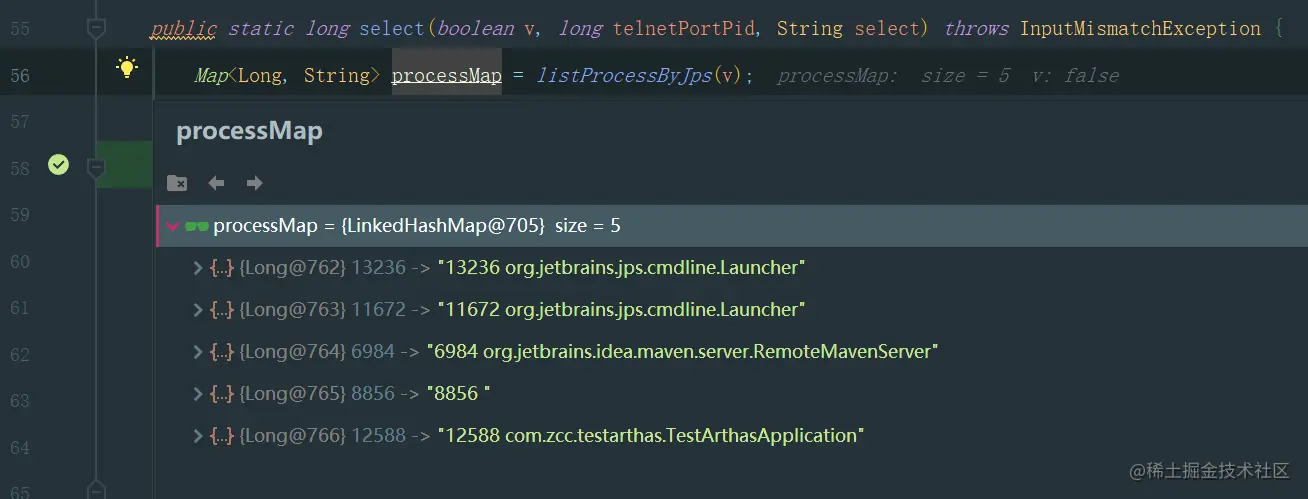Collapse the processMap LinkedHashMap root node

(x=173, y=226)
